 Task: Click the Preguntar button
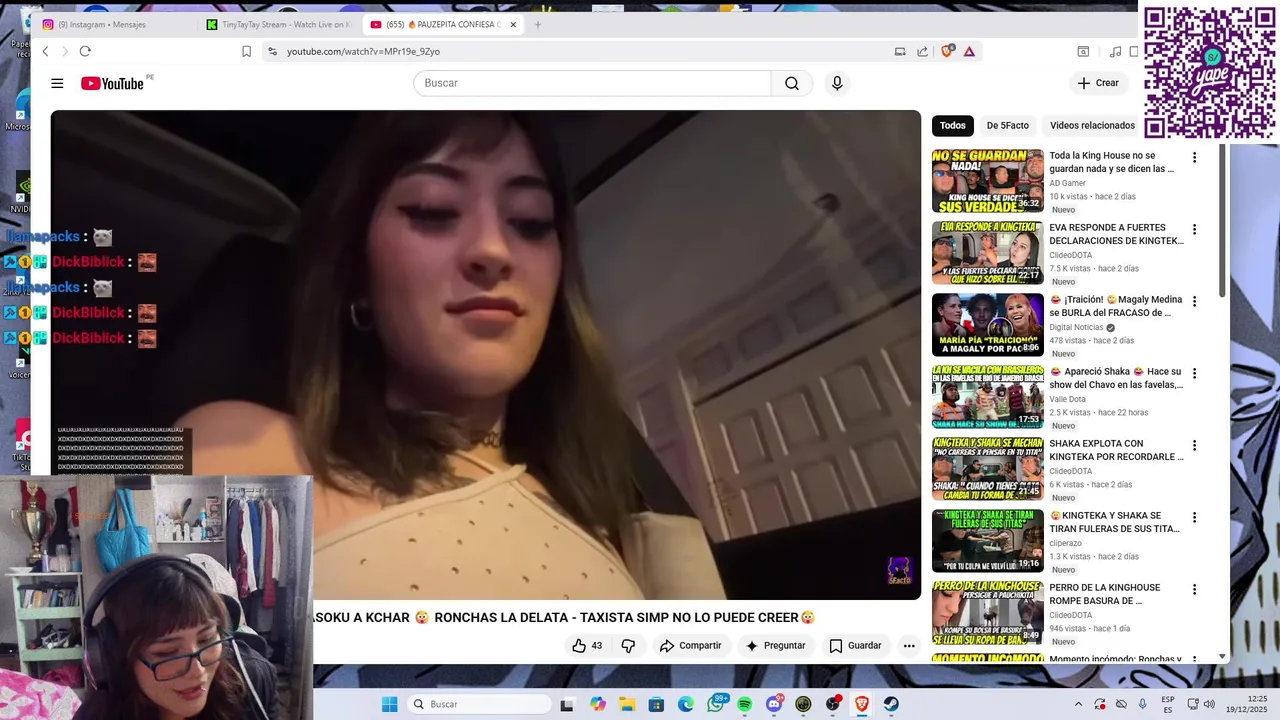(x=775, y=646)
